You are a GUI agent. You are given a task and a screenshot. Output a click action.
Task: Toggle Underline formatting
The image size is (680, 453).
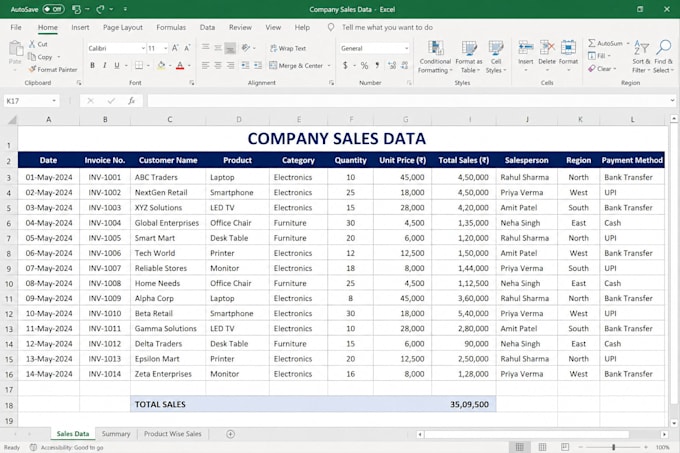[117, 65]
